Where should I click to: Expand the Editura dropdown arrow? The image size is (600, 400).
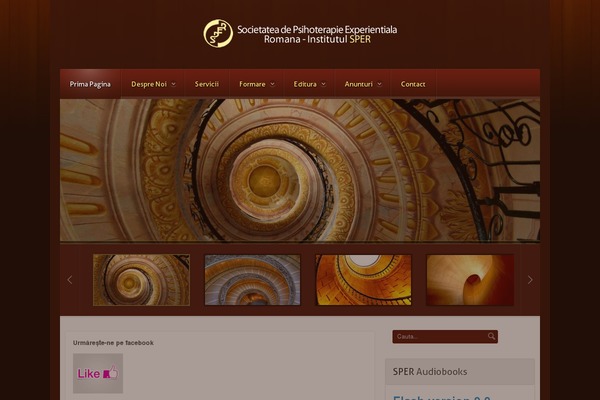pyautogui.click(x=323, y=84)
